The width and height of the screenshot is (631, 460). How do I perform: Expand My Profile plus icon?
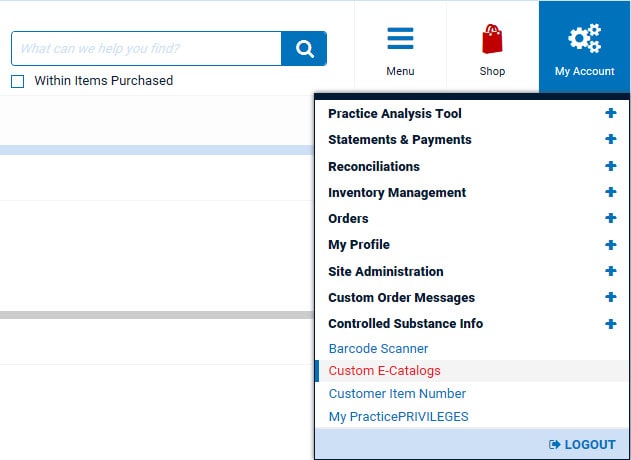[610, 244]
